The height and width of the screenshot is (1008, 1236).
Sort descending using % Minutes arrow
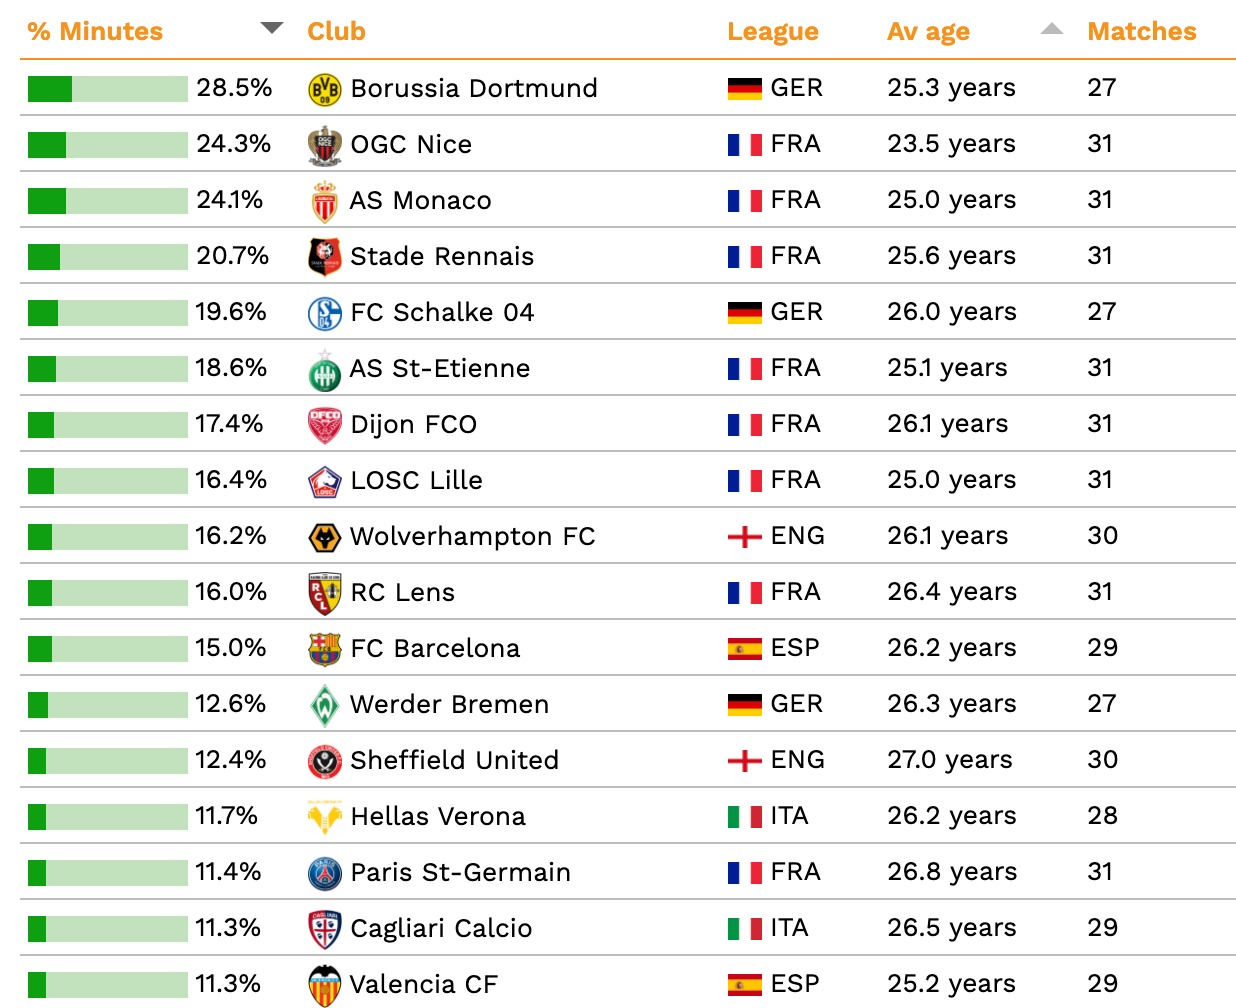(x=271, y=28)
